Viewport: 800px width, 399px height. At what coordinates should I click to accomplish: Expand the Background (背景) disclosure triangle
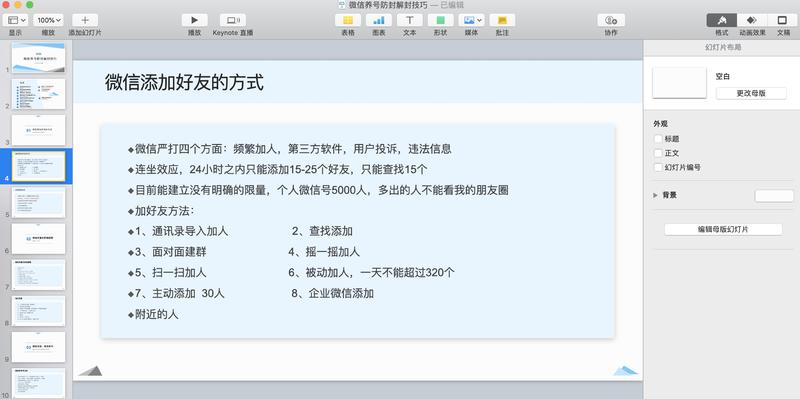656,195
